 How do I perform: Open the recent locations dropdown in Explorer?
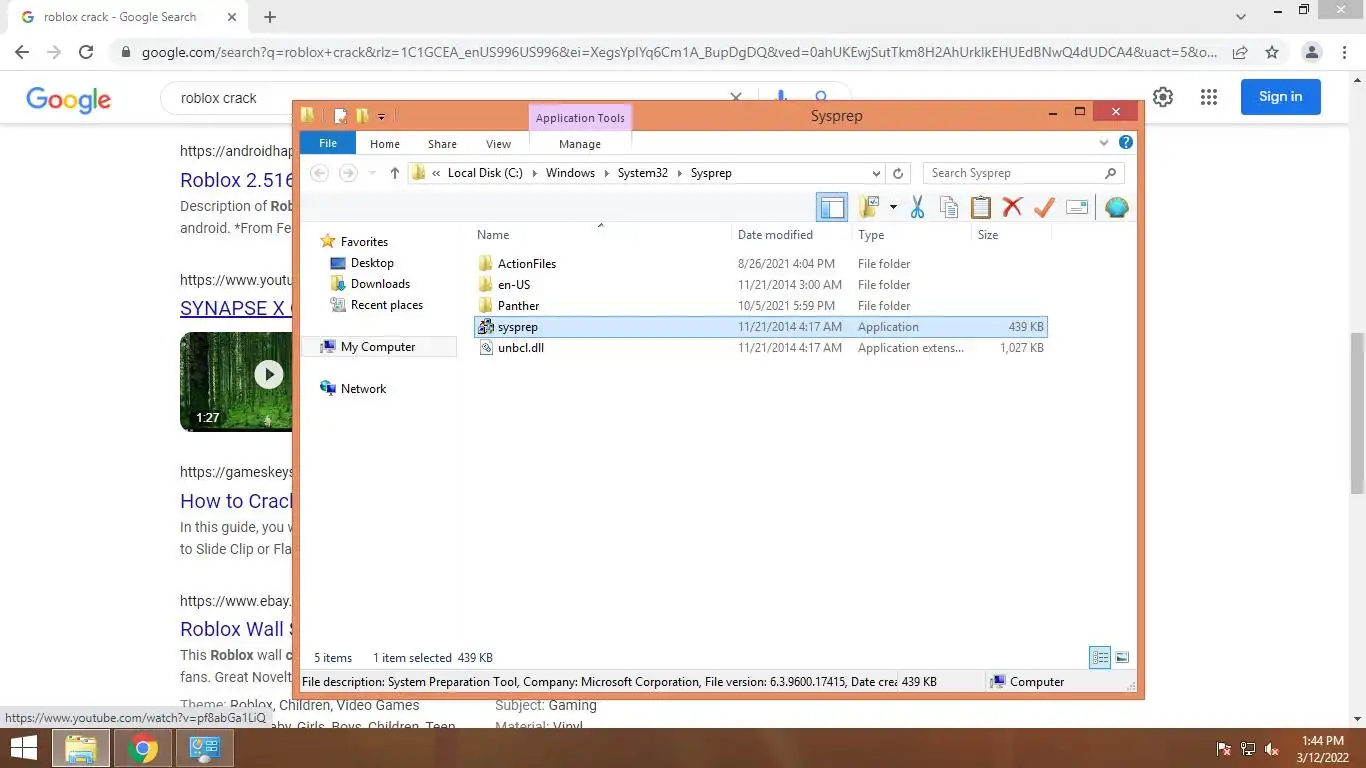(372, 173)
